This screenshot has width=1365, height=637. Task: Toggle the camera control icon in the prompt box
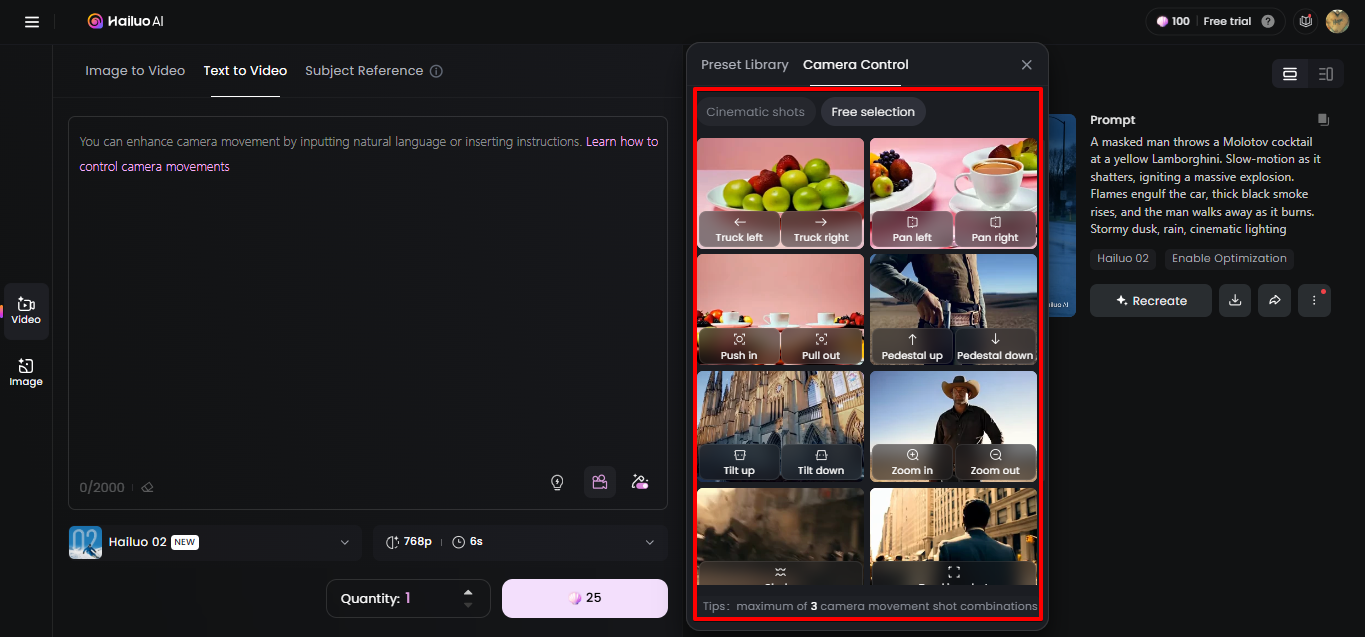click(x=600, y=482)
